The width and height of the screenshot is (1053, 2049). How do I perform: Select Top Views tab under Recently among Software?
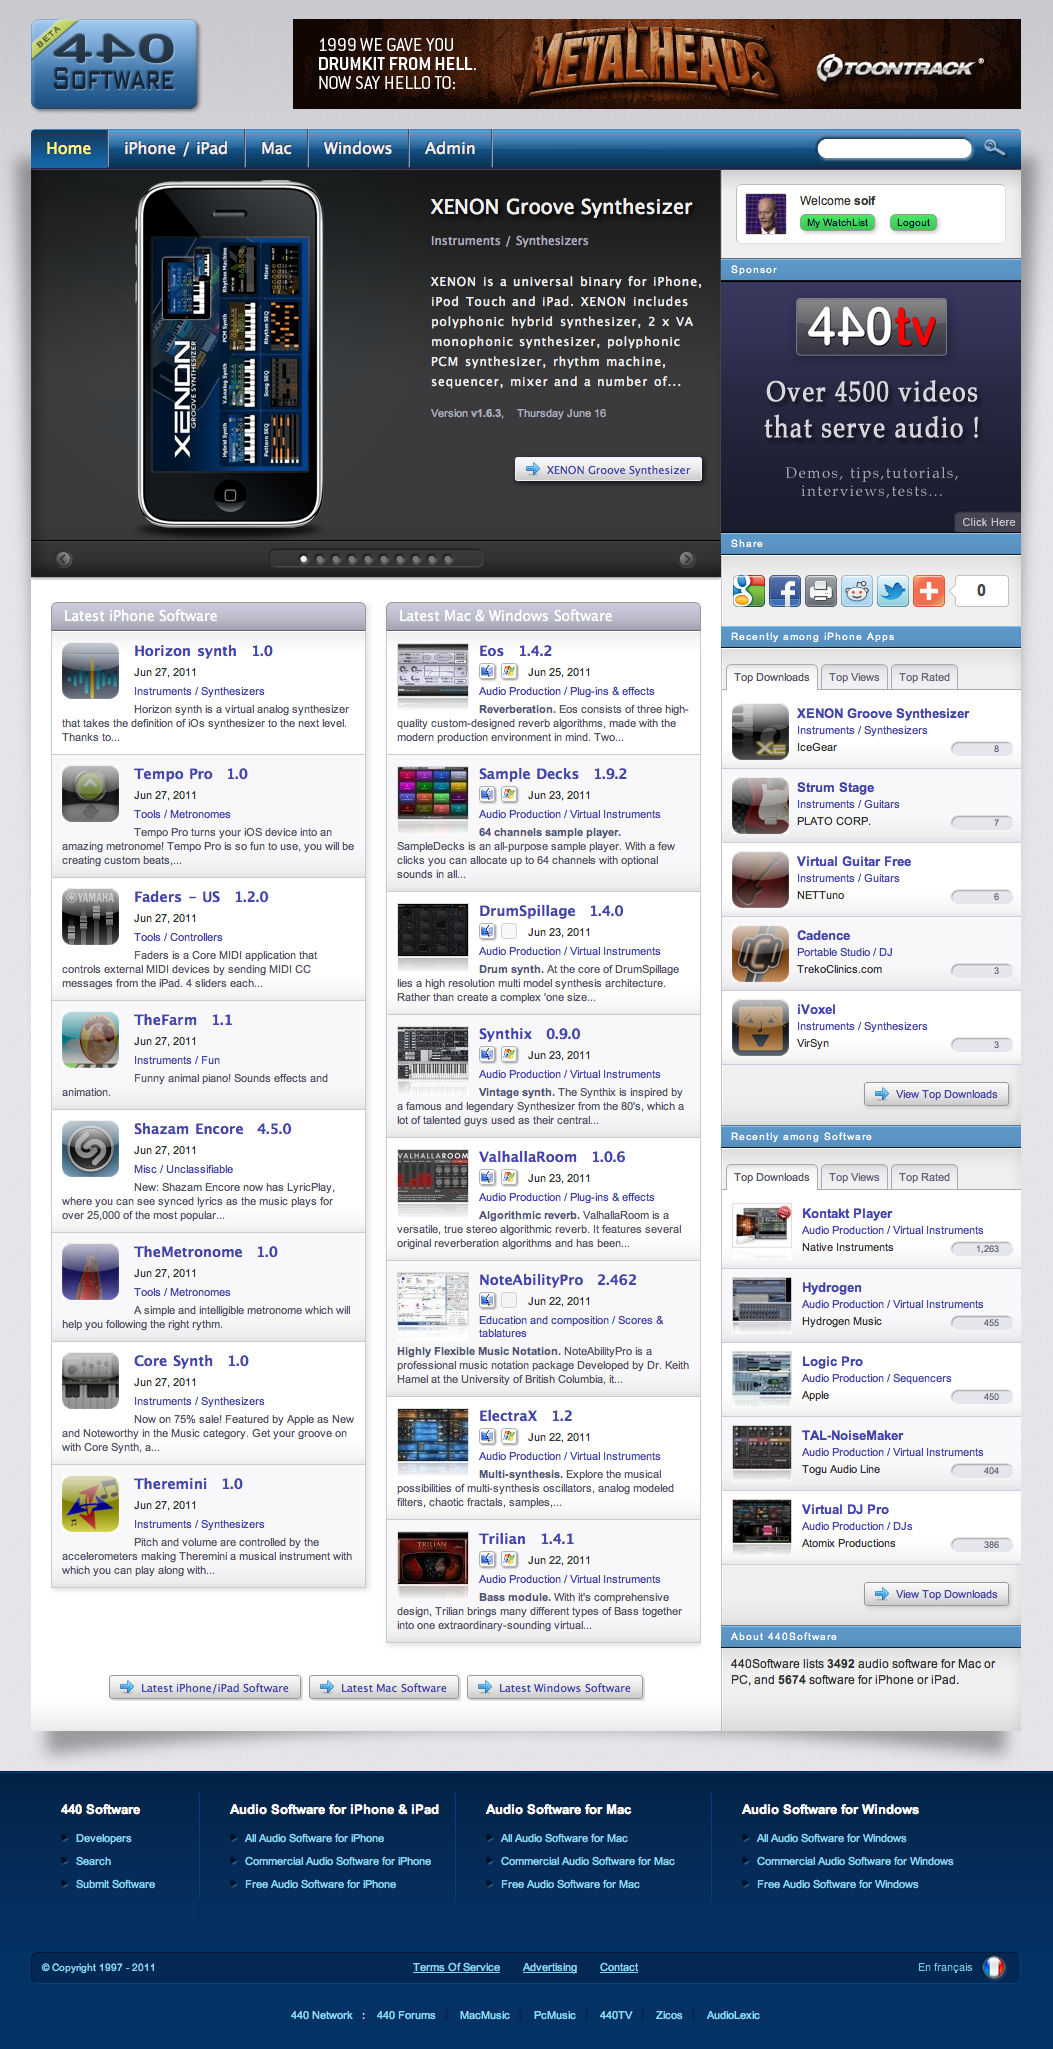pos(854,1177)
